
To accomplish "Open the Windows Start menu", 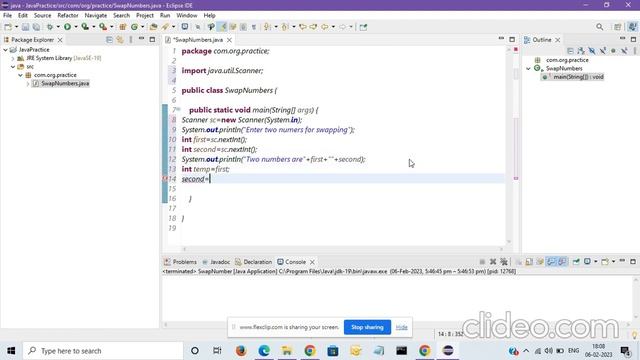I will [11, 351].
